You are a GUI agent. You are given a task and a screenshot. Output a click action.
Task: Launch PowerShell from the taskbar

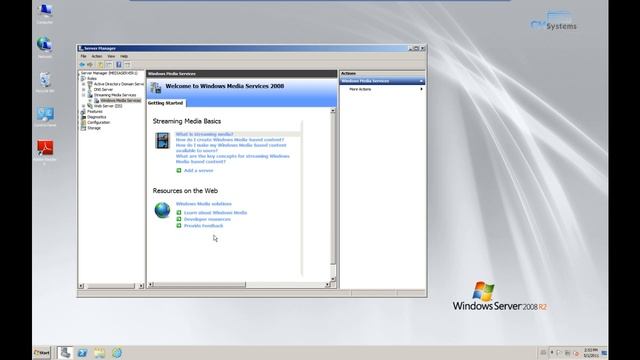[82, 353]
